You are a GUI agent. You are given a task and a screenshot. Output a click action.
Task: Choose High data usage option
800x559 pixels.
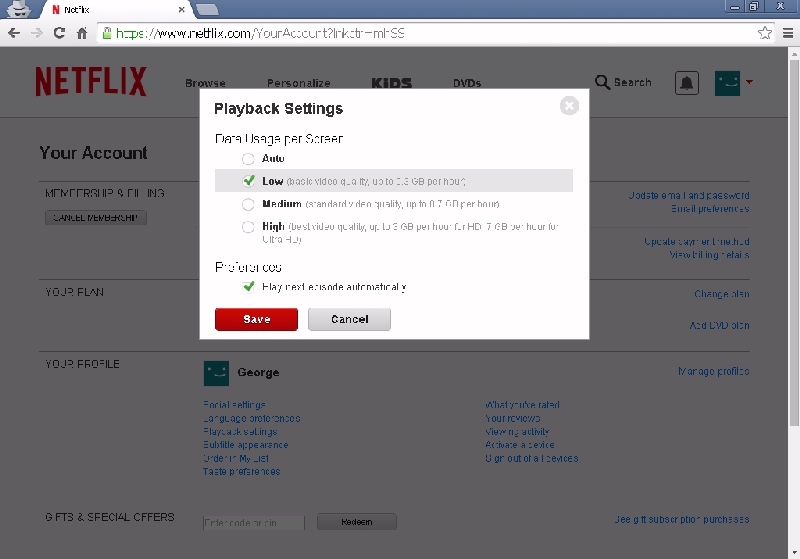click(248, 226)
